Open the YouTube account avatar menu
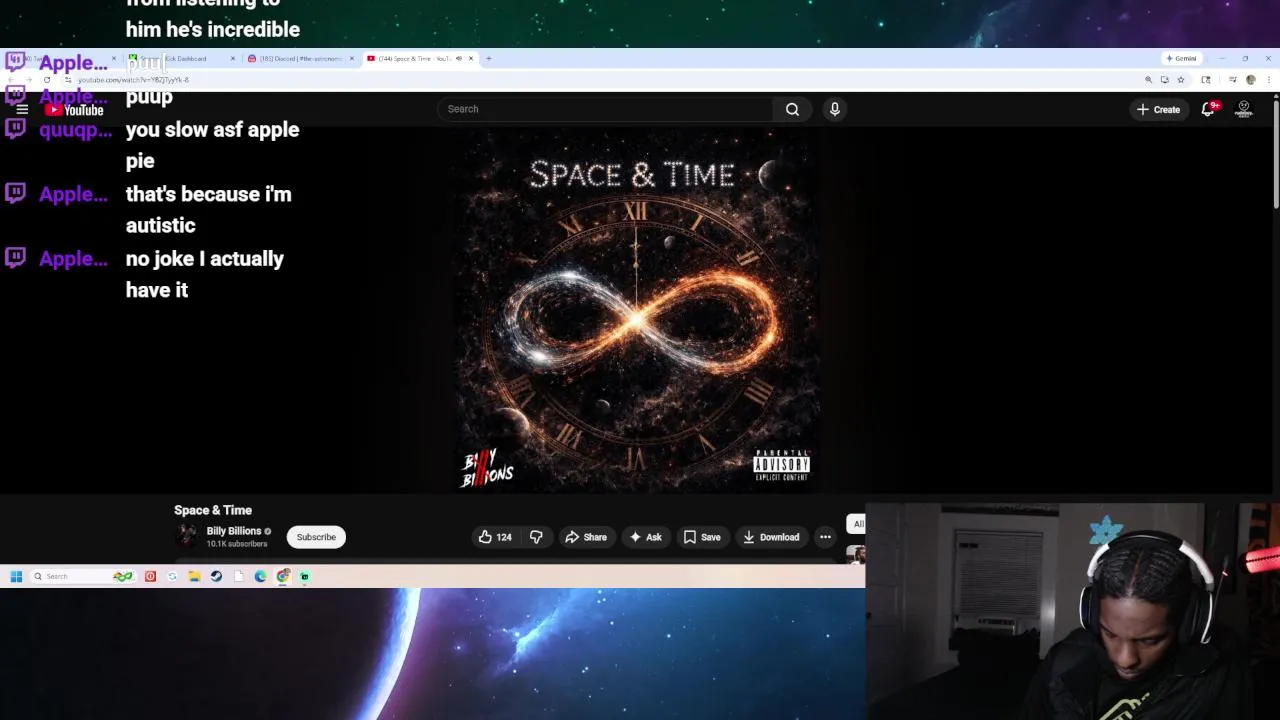The image size is (1280, 720). tap(1244, 109)
